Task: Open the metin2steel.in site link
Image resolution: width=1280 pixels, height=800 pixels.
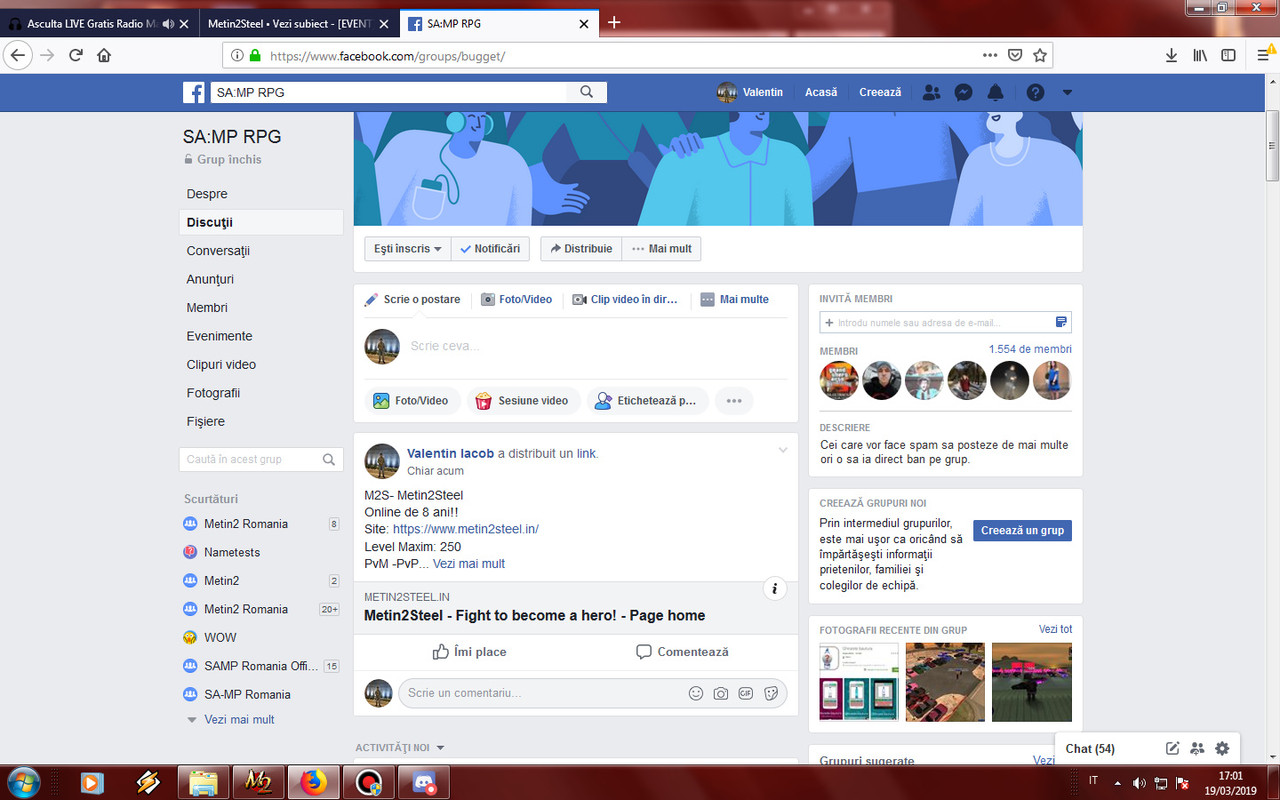Action: [466, 529]
